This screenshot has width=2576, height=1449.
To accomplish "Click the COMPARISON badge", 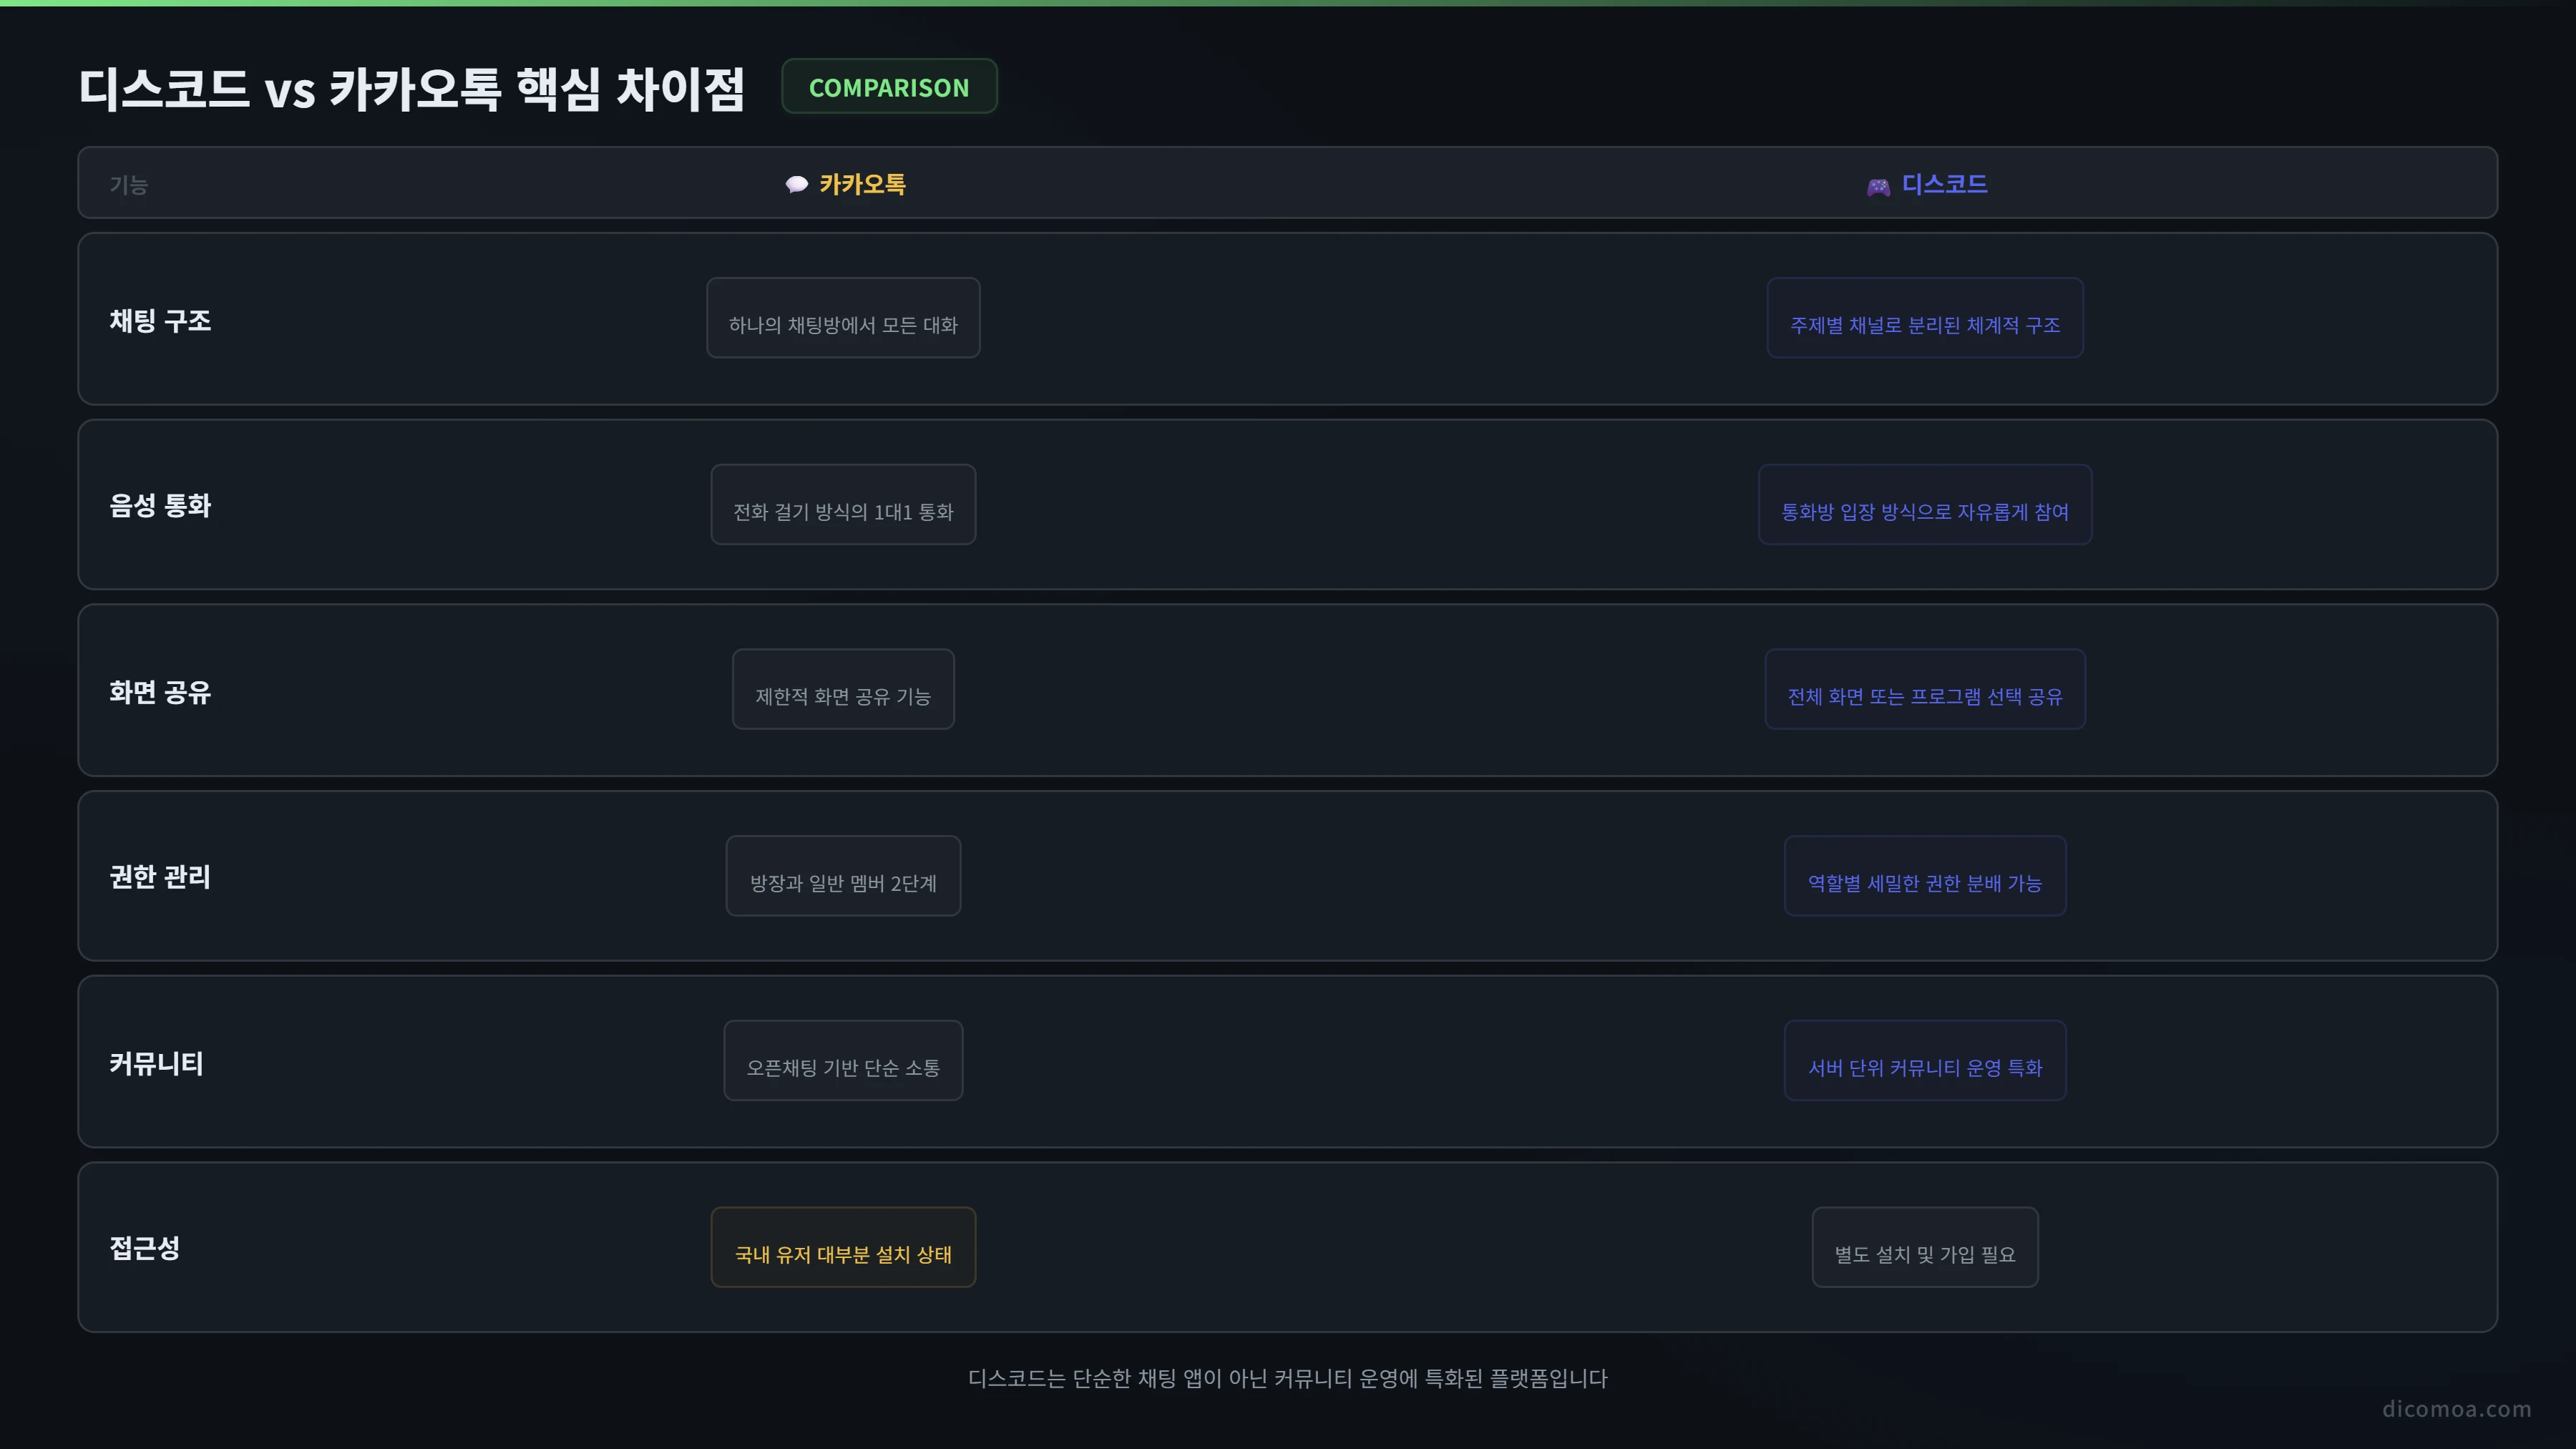I will (889, 87).
